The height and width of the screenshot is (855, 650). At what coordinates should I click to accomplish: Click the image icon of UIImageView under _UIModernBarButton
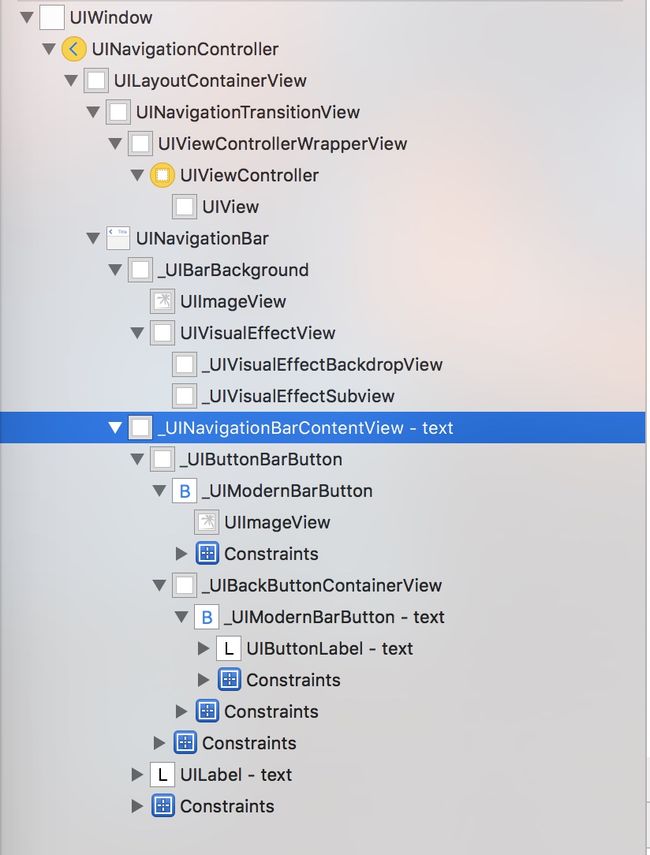(207, 522)
